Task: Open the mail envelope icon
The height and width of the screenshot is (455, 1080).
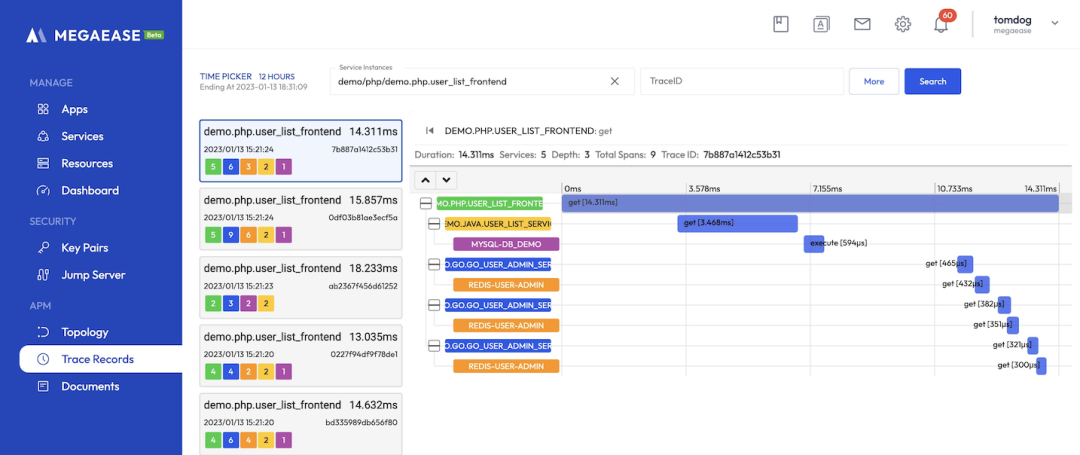Action: [x=862, y=24]
